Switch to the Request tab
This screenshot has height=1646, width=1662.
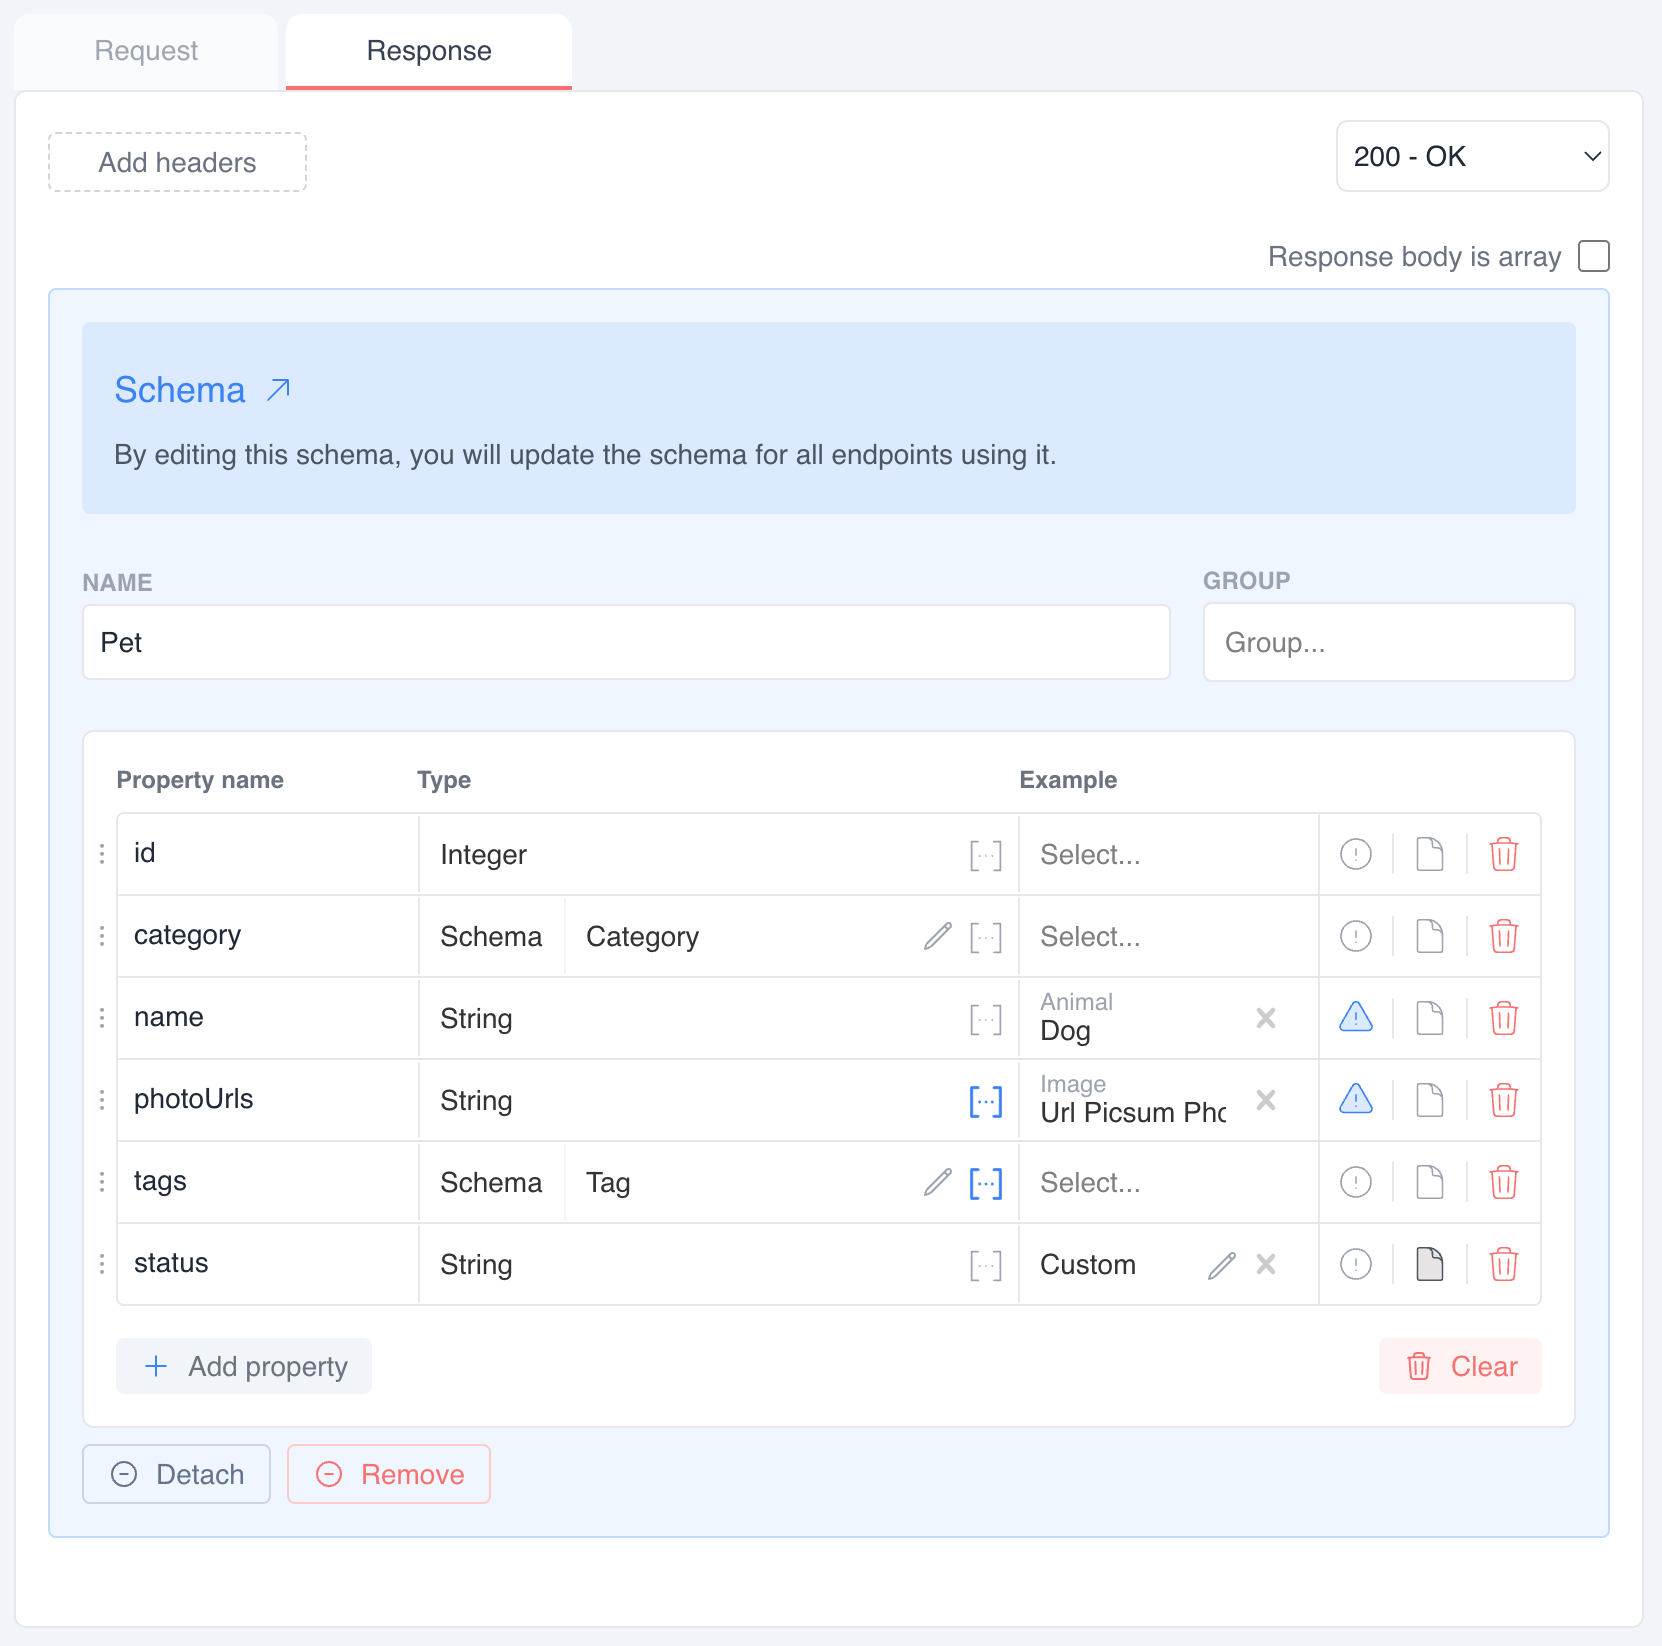tap(146, 51)
